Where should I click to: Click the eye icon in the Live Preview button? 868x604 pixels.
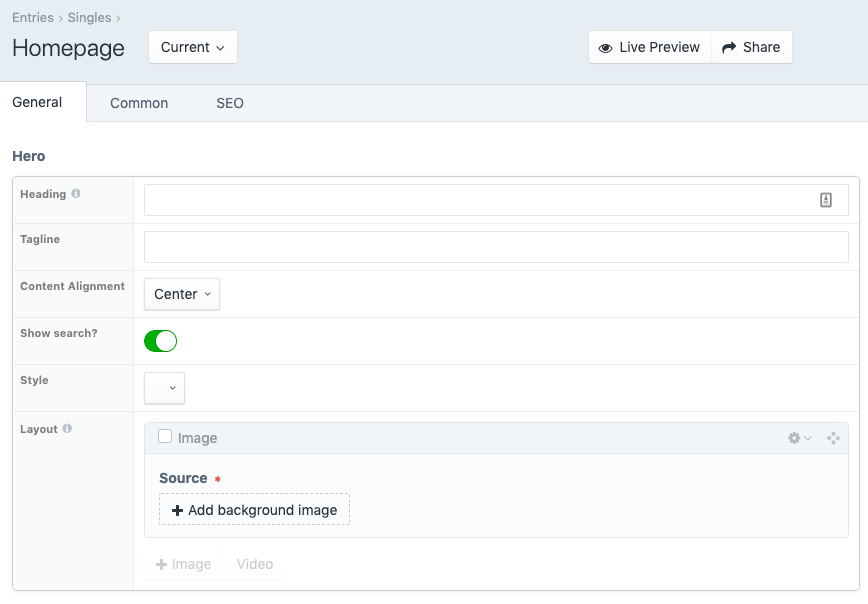[607, 47]
